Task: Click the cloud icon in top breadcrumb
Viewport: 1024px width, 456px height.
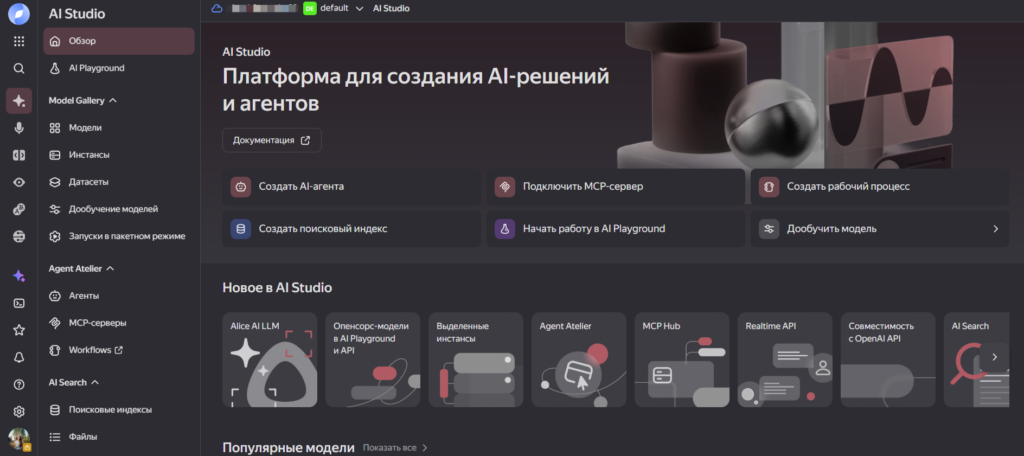Action: pyautogui.click(x=217, y=8)
